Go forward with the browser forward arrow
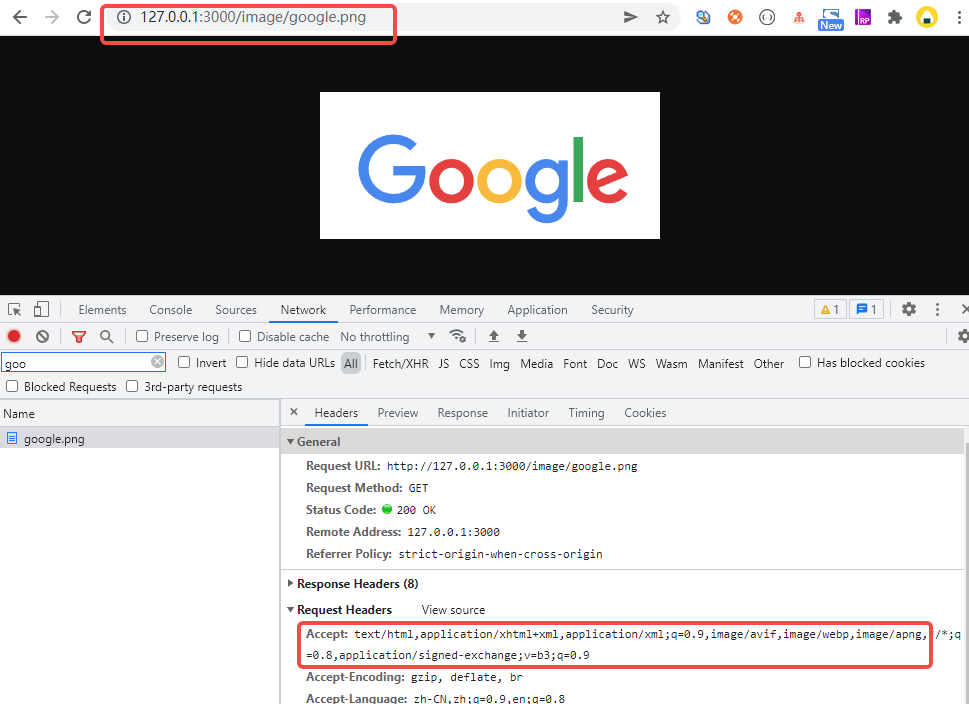Viewport: 969px width, 704px height. point(52,17)
